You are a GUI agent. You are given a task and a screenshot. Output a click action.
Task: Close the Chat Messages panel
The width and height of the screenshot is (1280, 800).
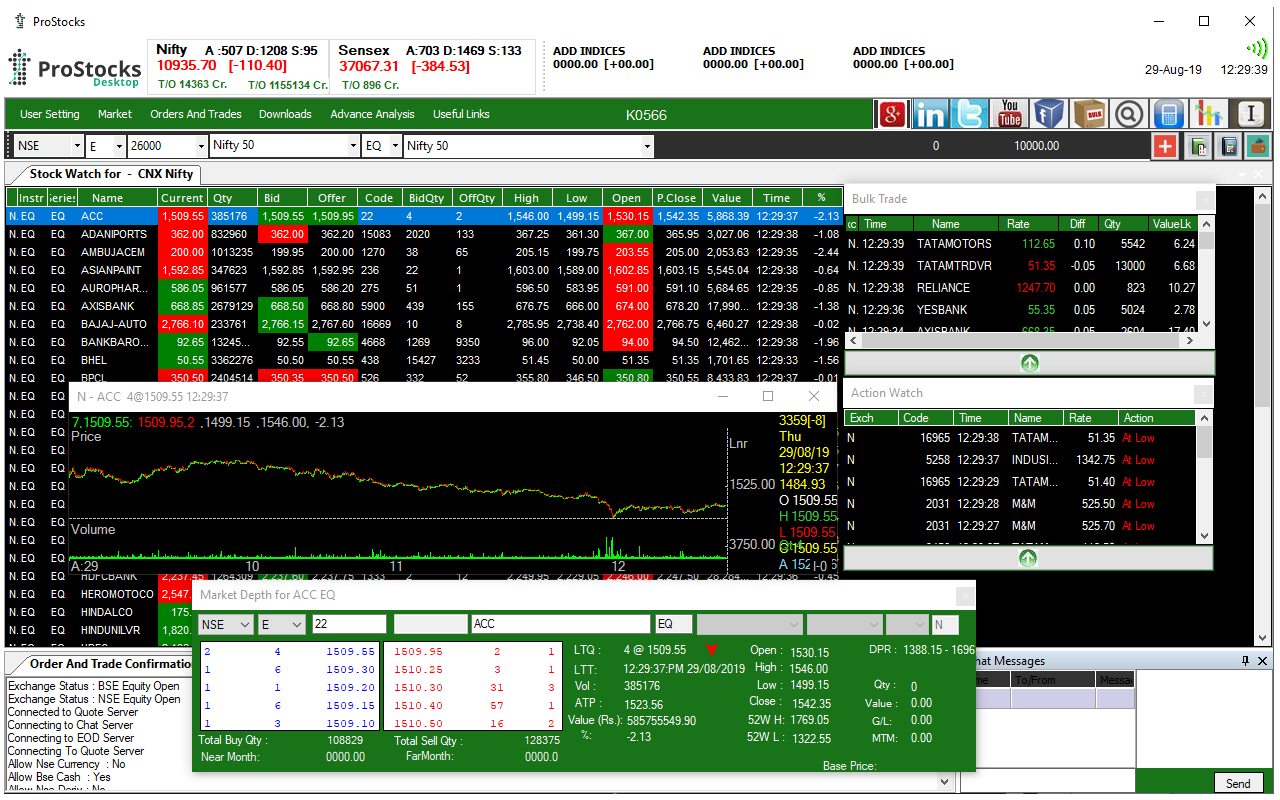(x=1263, y=661)
